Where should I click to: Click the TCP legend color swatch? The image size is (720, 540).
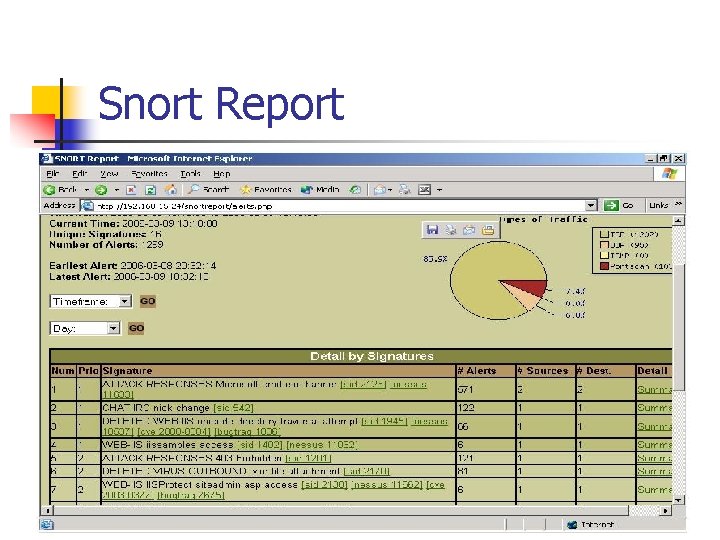point(604,234)
